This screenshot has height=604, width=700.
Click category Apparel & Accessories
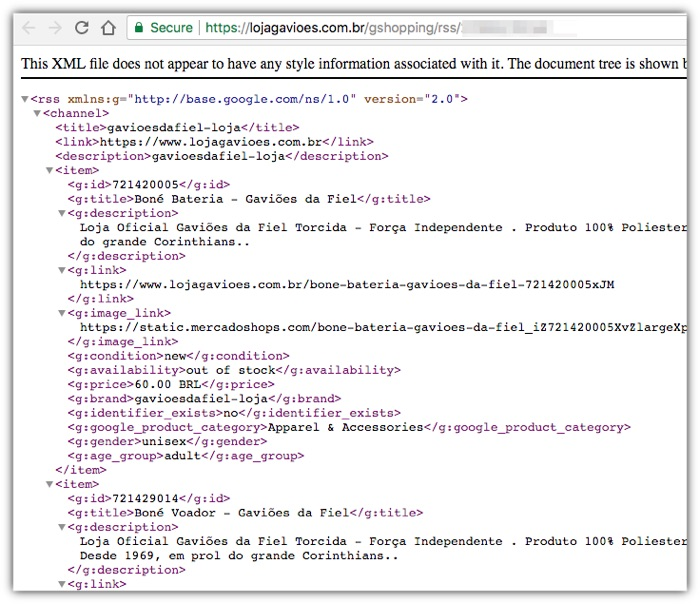click(346, 428)
